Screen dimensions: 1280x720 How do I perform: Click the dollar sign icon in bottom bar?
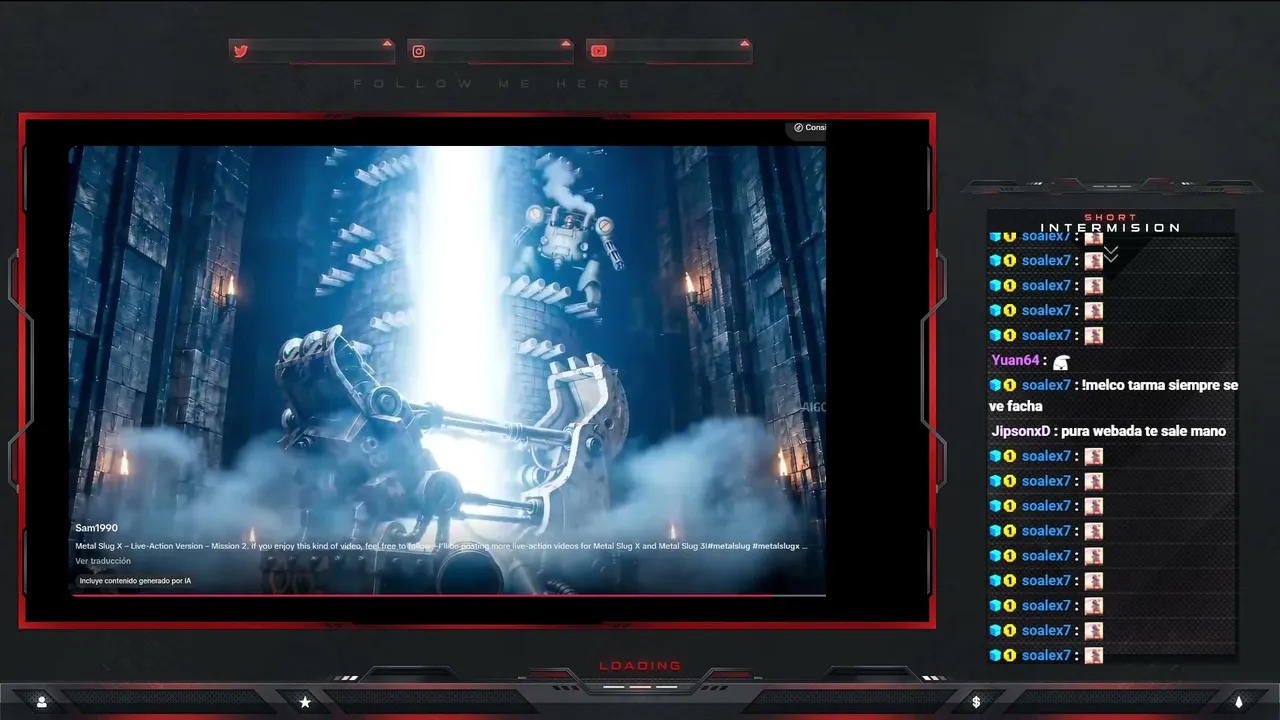[976, 702]
